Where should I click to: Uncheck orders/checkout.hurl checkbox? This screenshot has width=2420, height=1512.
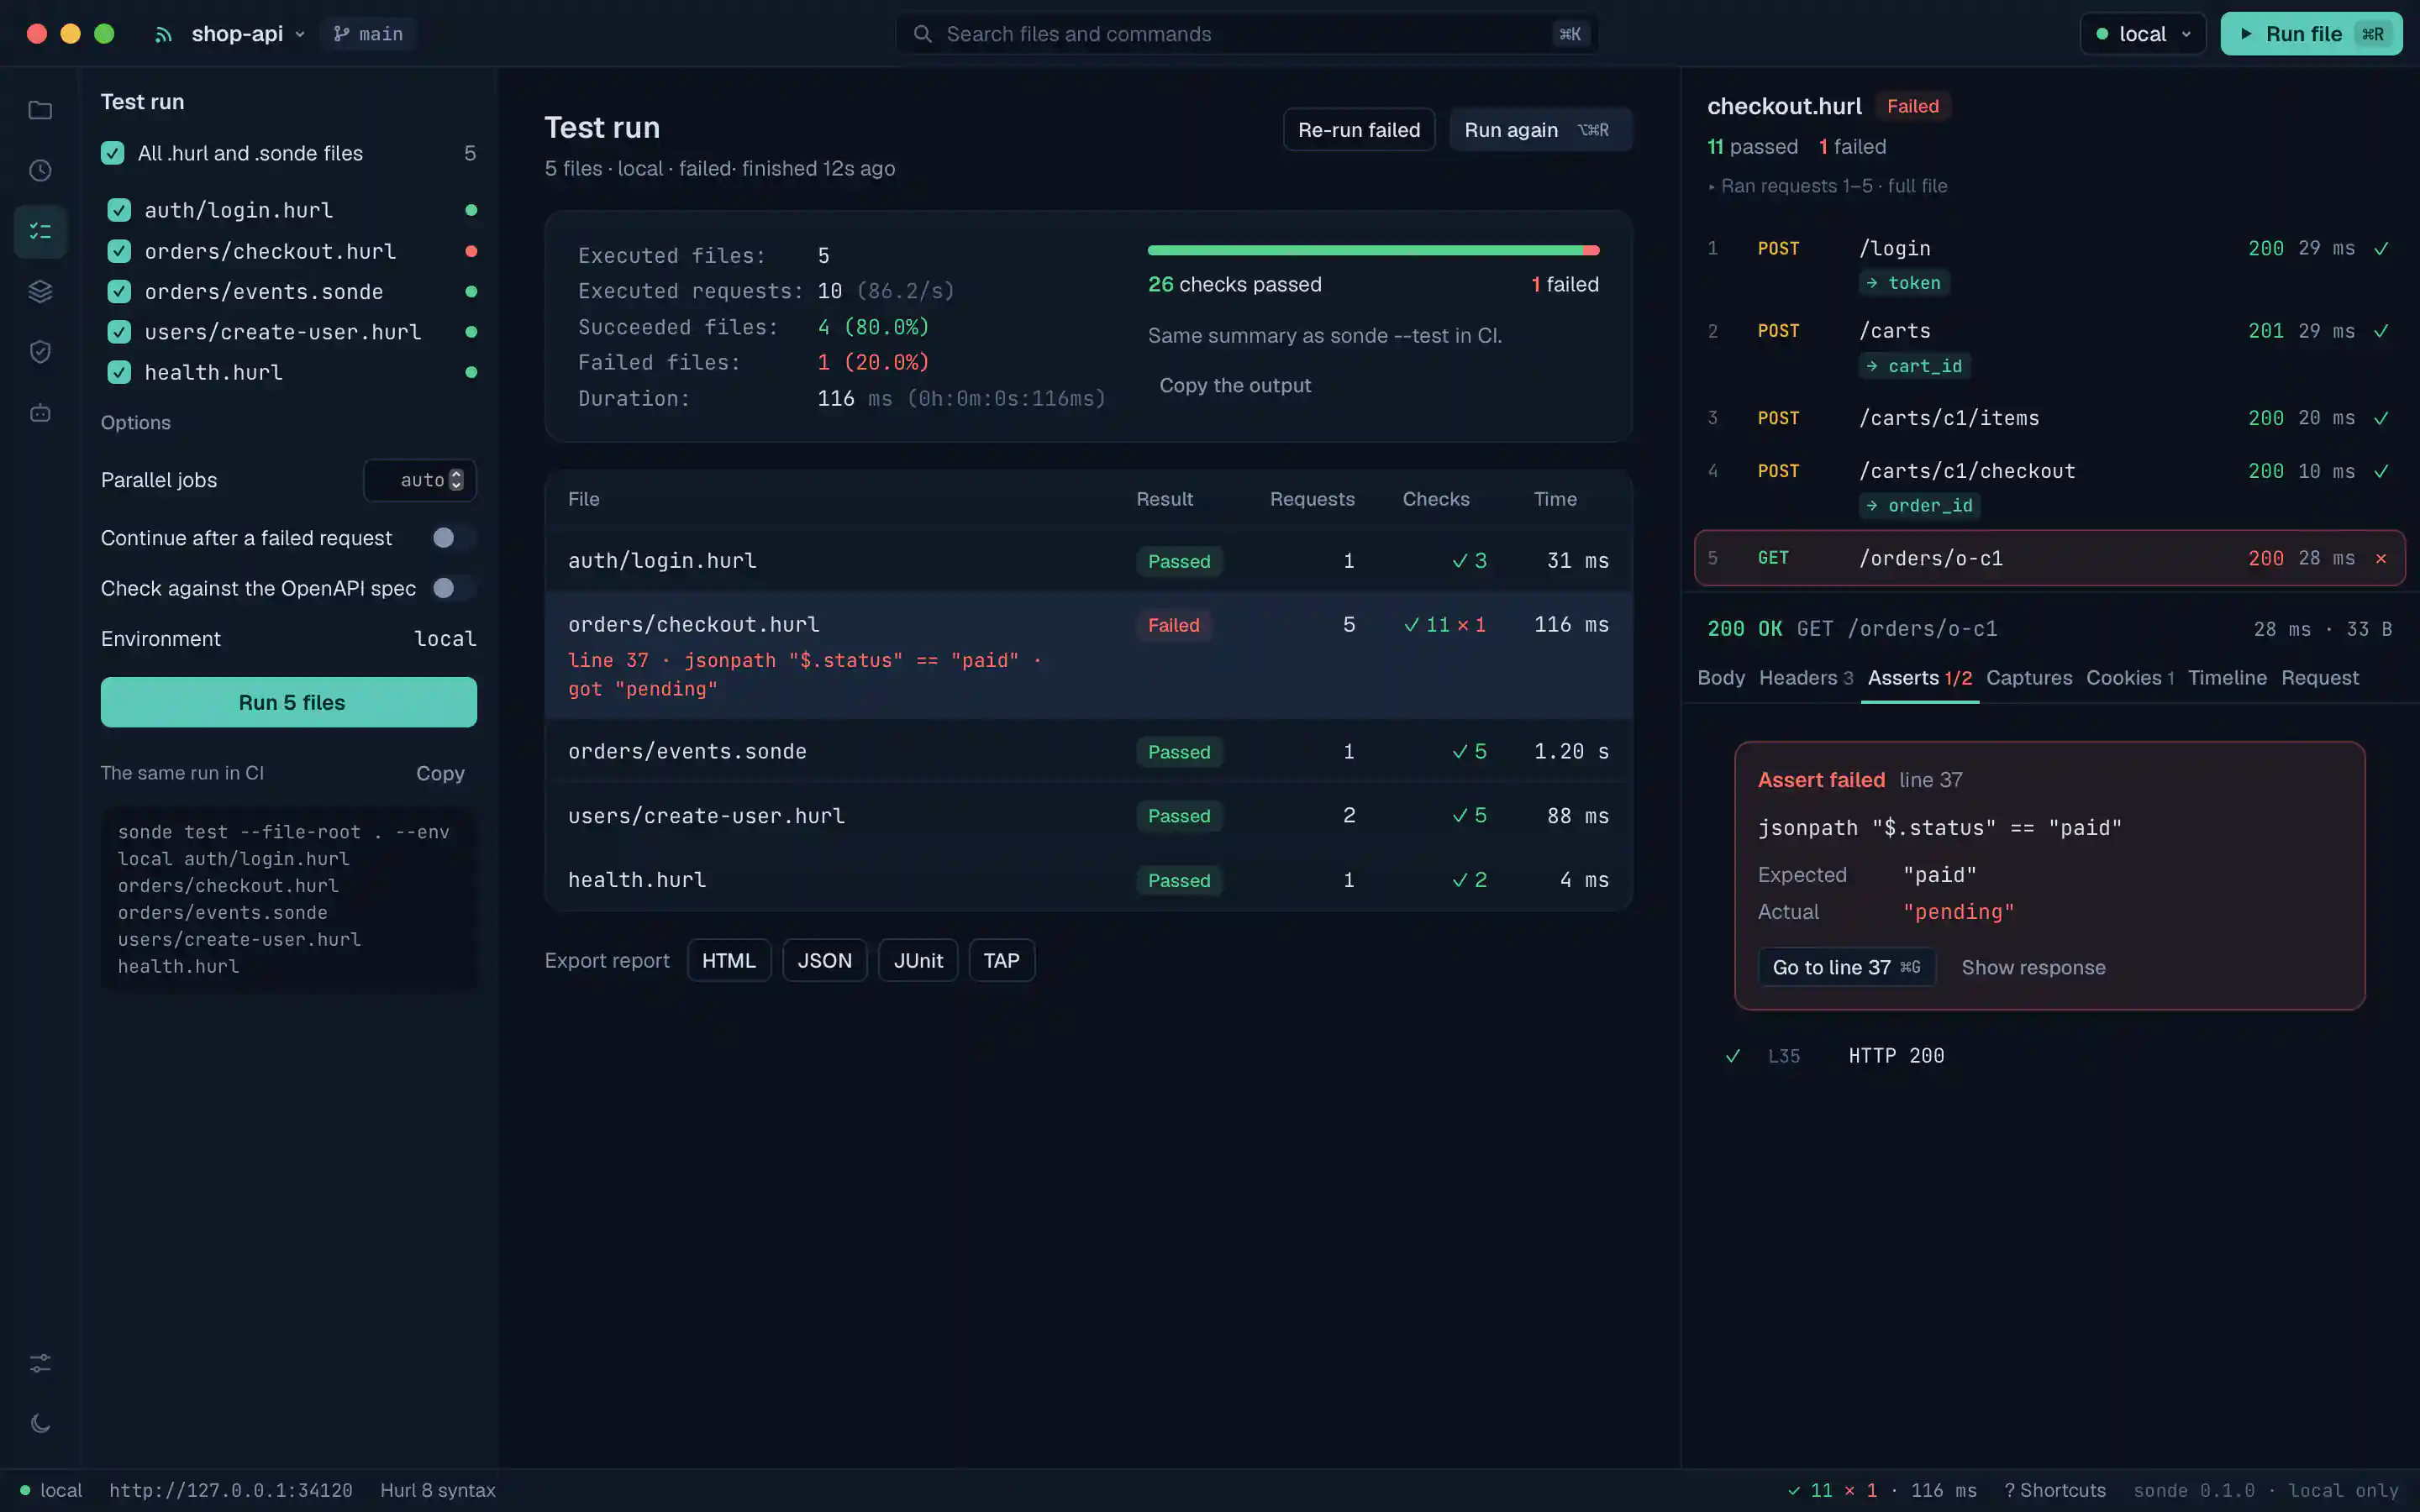coord(119,251)
